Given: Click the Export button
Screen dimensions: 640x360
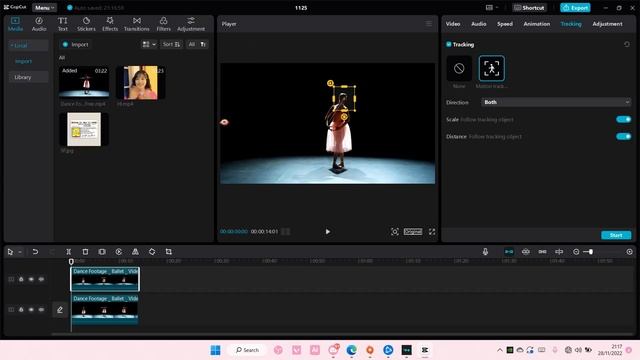Looking at the screenshot, I should pos(575,8).
